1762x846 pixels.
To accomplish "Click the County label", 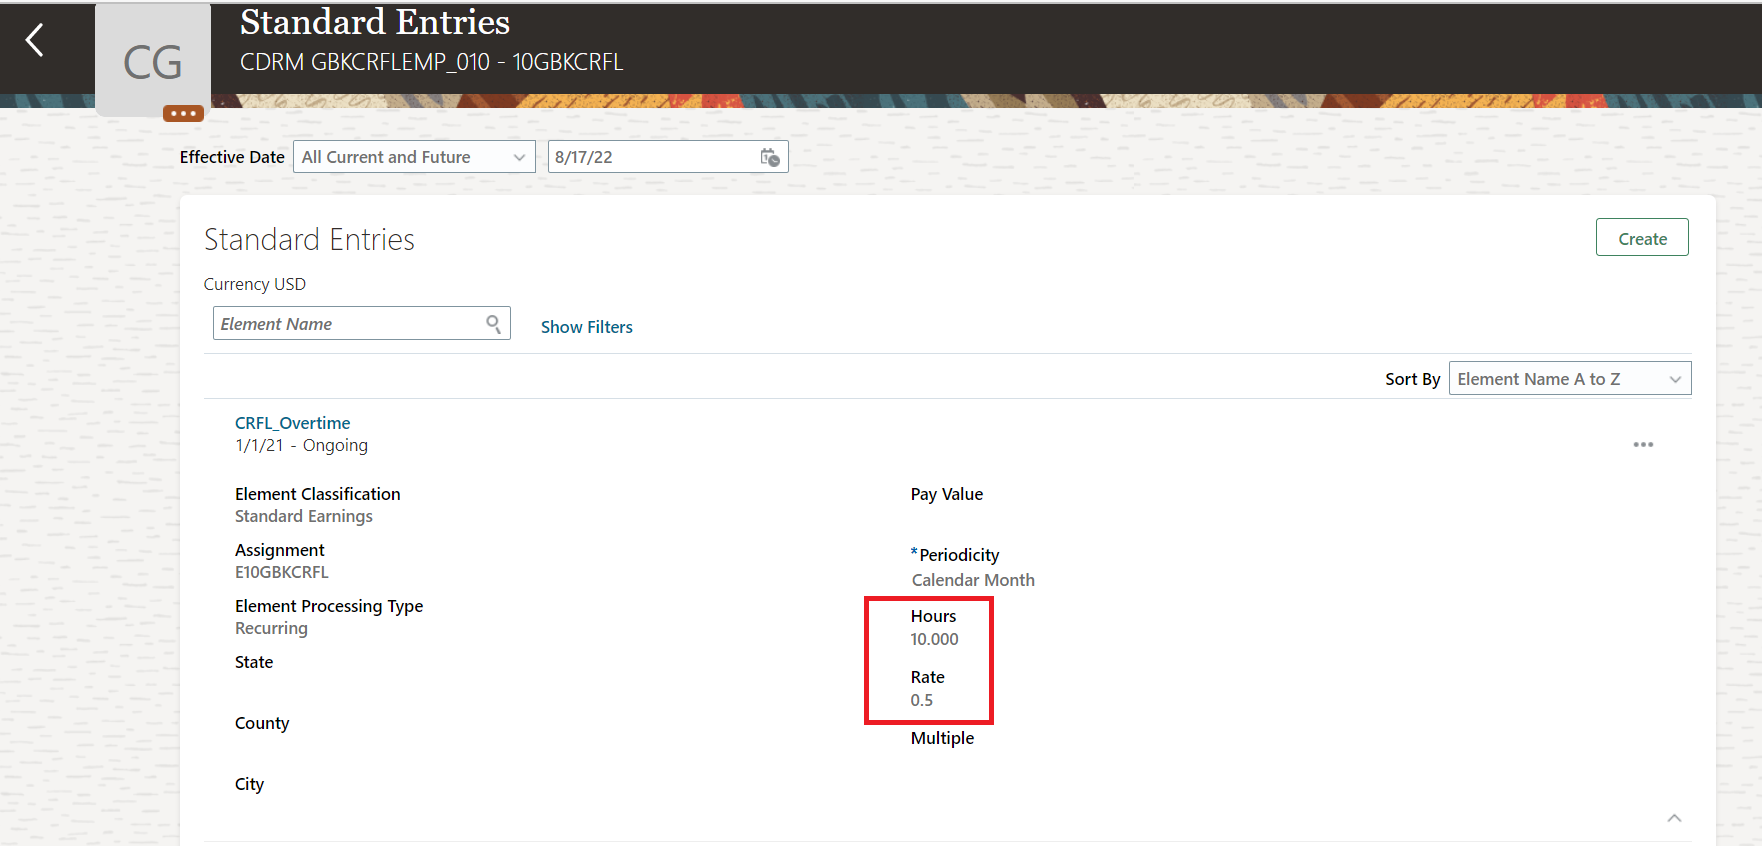I will (x=262, y=723).
